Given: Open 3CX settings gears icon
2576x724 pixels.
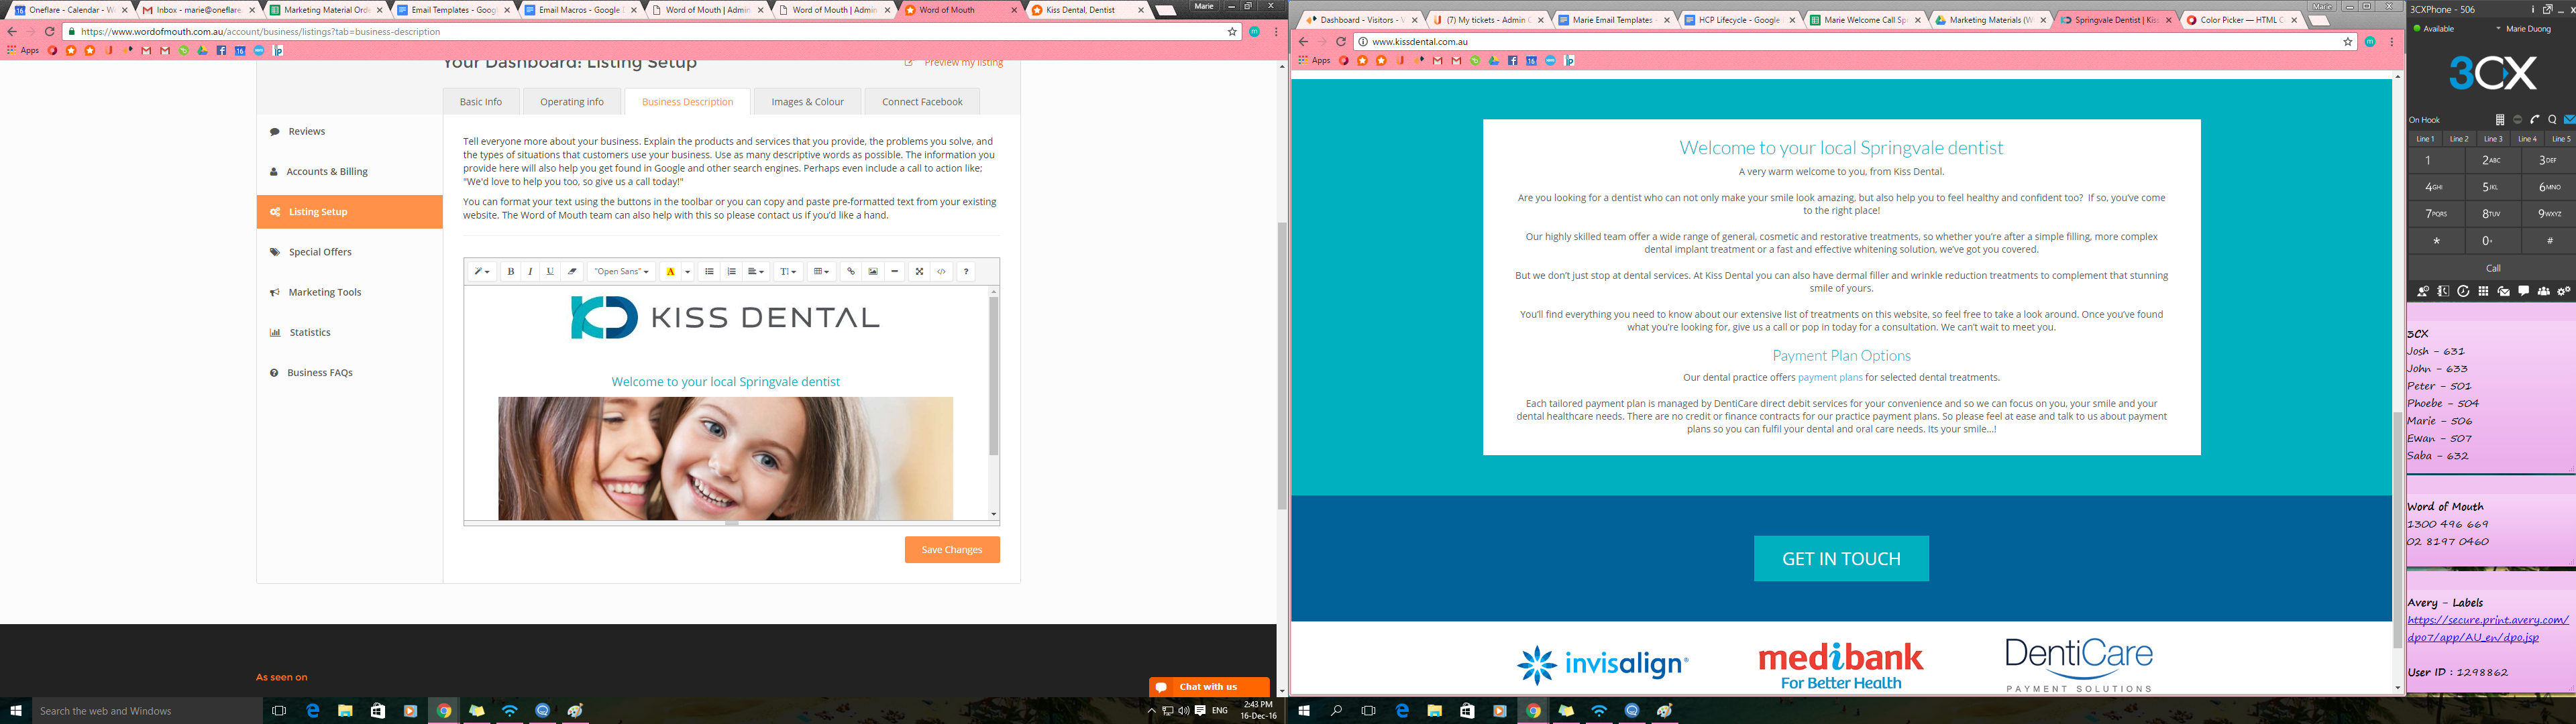Looking at the screenshot, I should point(2563,292).
